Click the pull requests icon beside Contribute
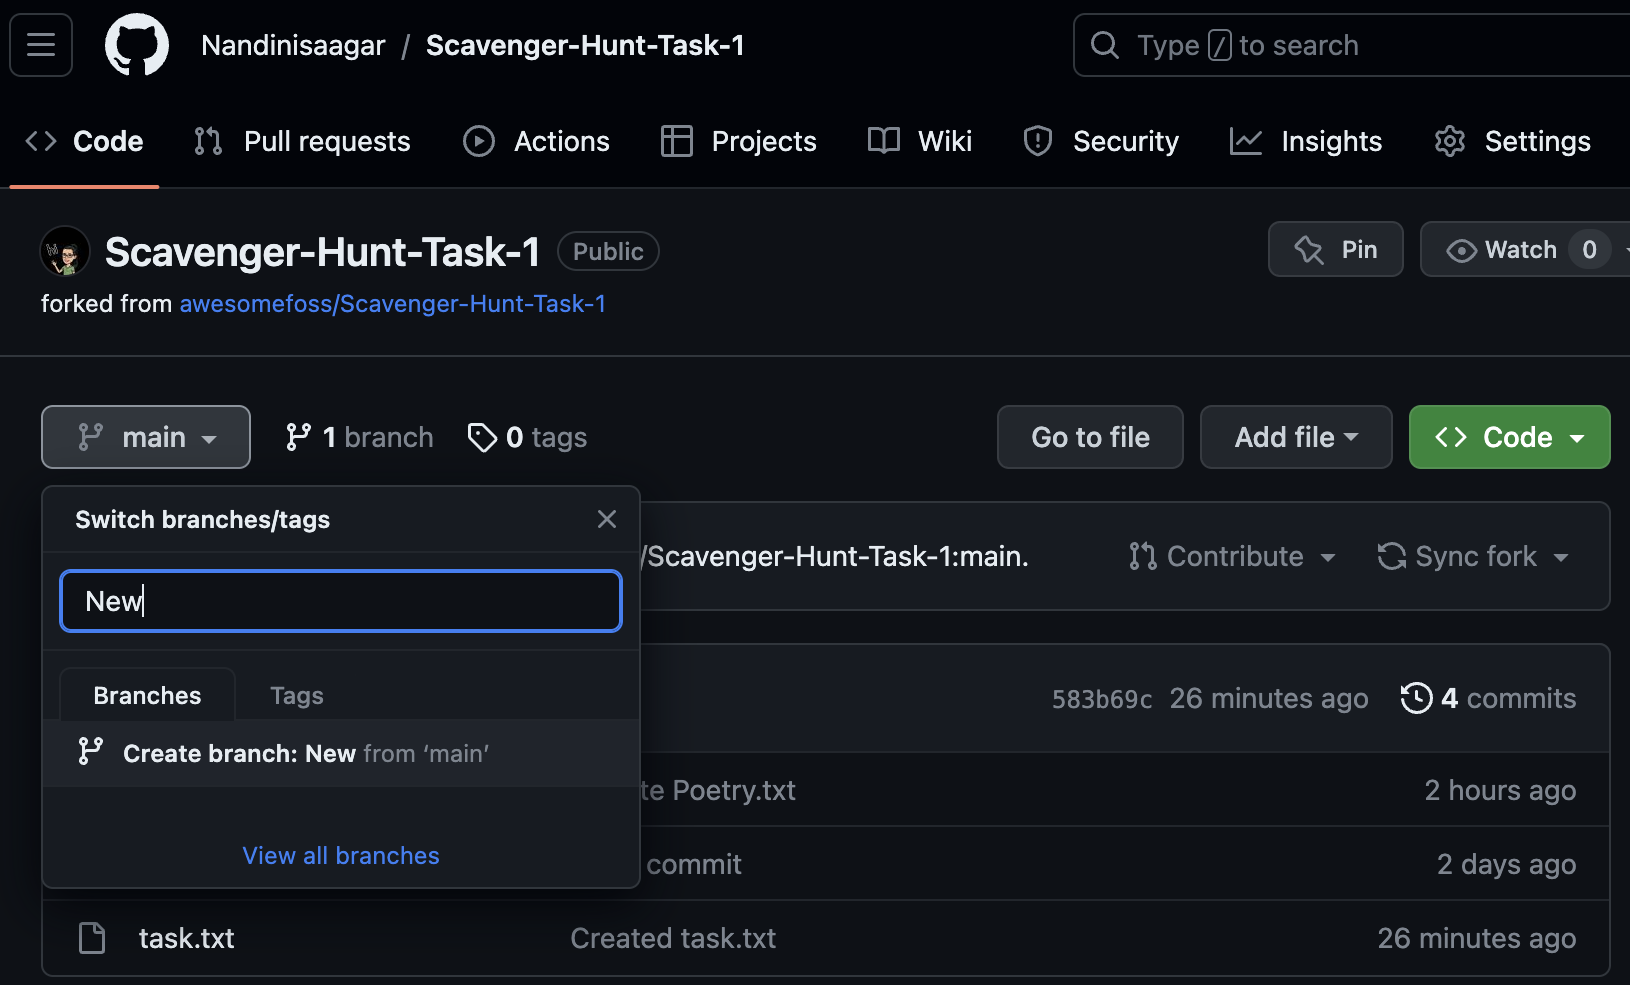1630x985 pixels. click(1140, 556)
